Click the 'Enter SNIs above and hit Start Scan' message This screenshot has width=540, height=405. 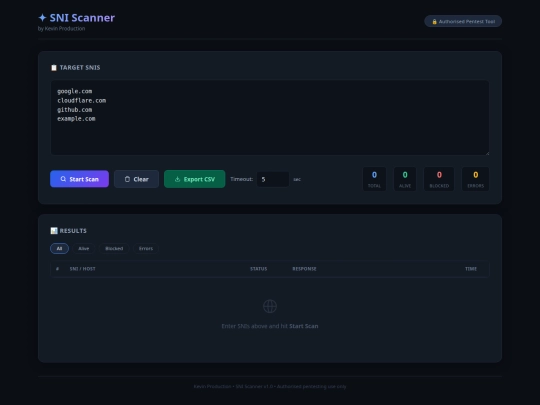[x=270, y=326]
